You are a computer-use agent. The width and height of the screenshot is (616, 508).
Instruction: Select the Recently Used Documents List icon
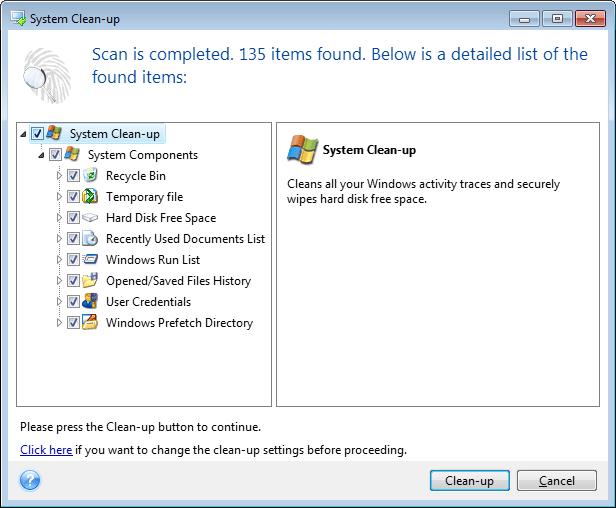point(90,239)
